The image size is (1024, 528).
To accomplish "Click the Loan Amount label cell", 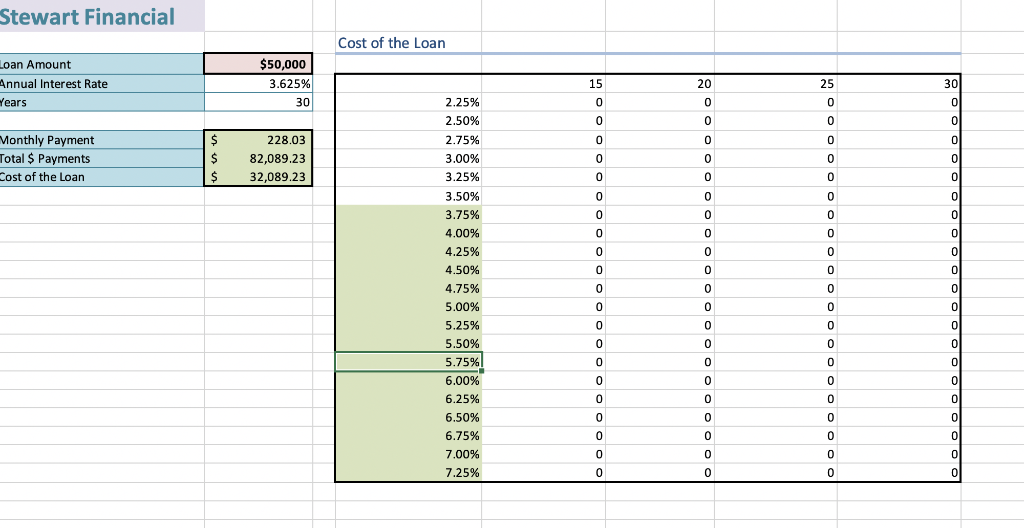I will 102,64.
